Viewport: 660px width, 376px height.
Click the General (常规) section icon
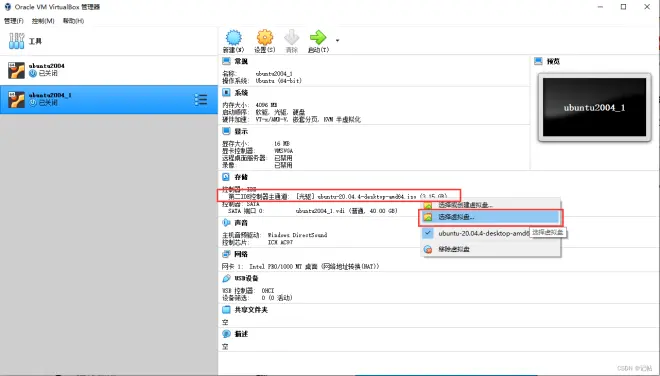226,61
